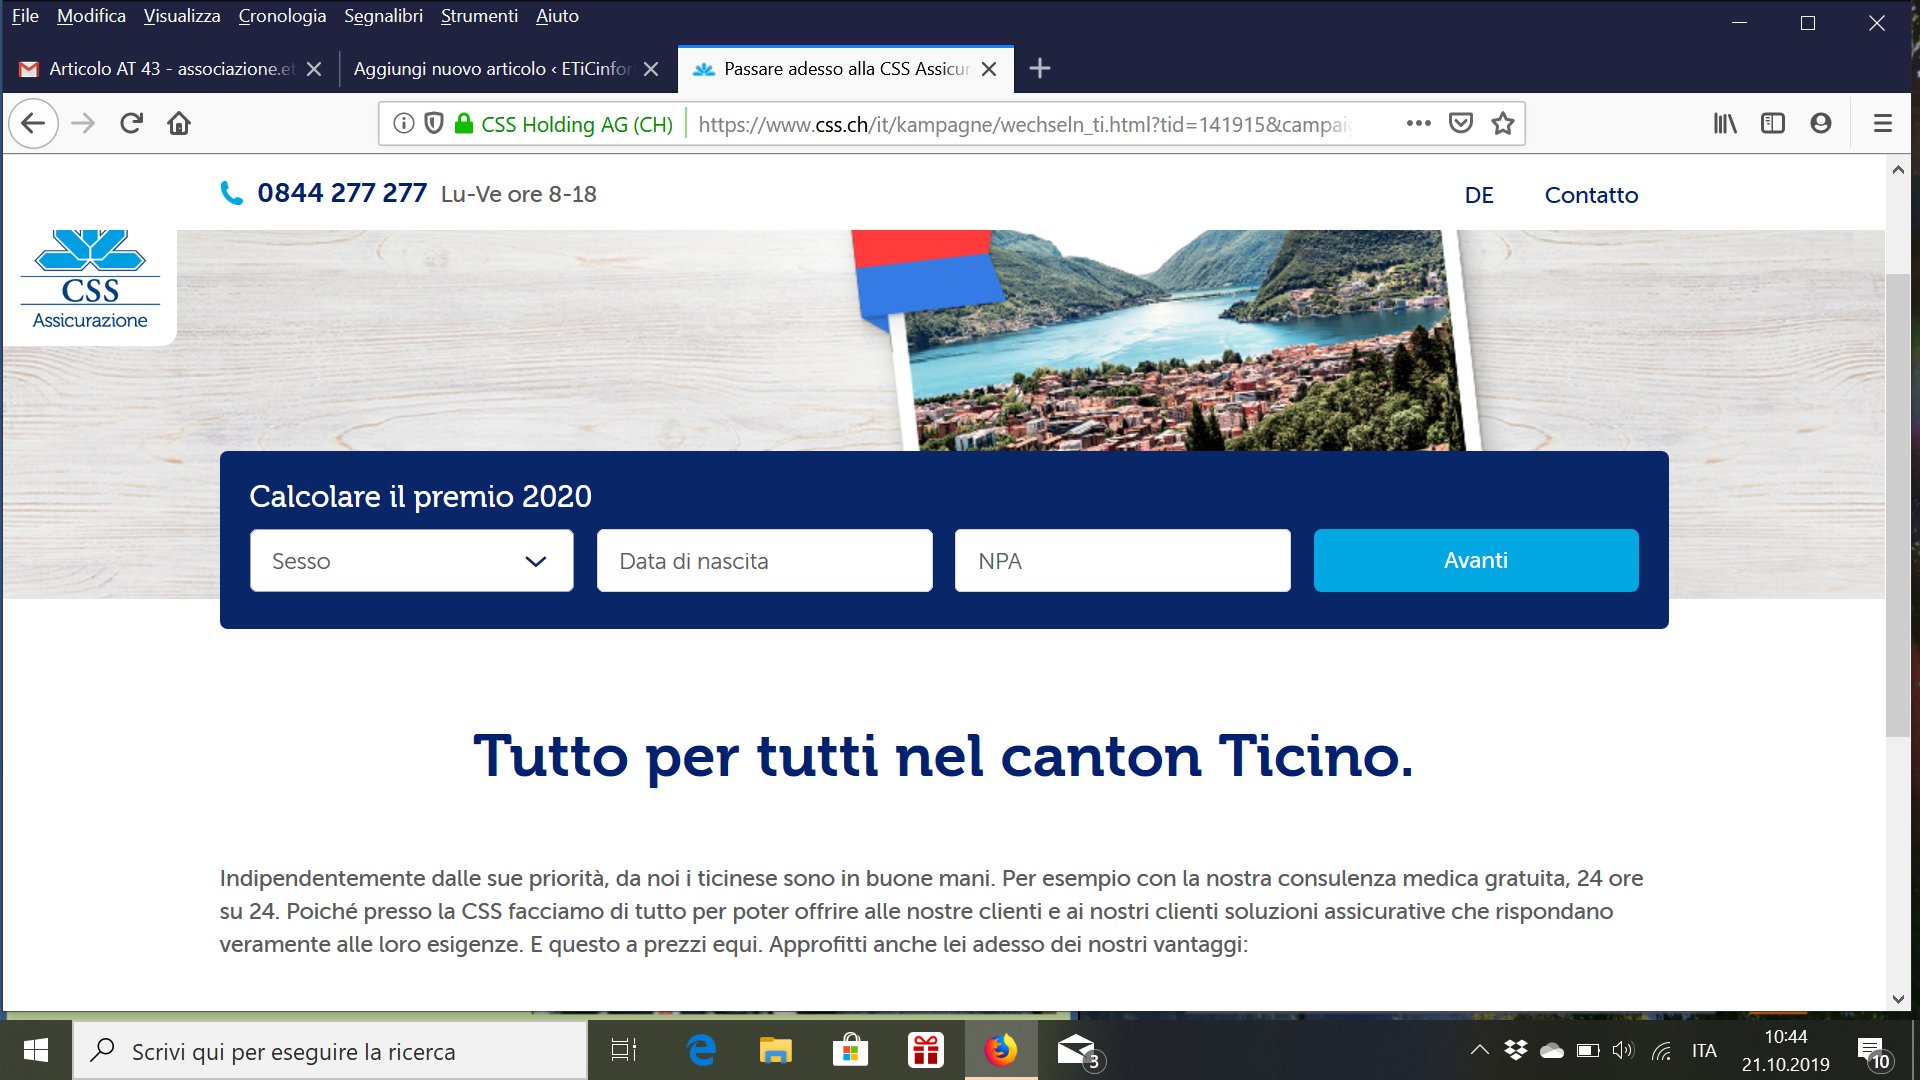Image resolution: width=1920 pixels, height=1080 pixels.
Task: Click the forward navigation arrow
Action: pos(83,124)
